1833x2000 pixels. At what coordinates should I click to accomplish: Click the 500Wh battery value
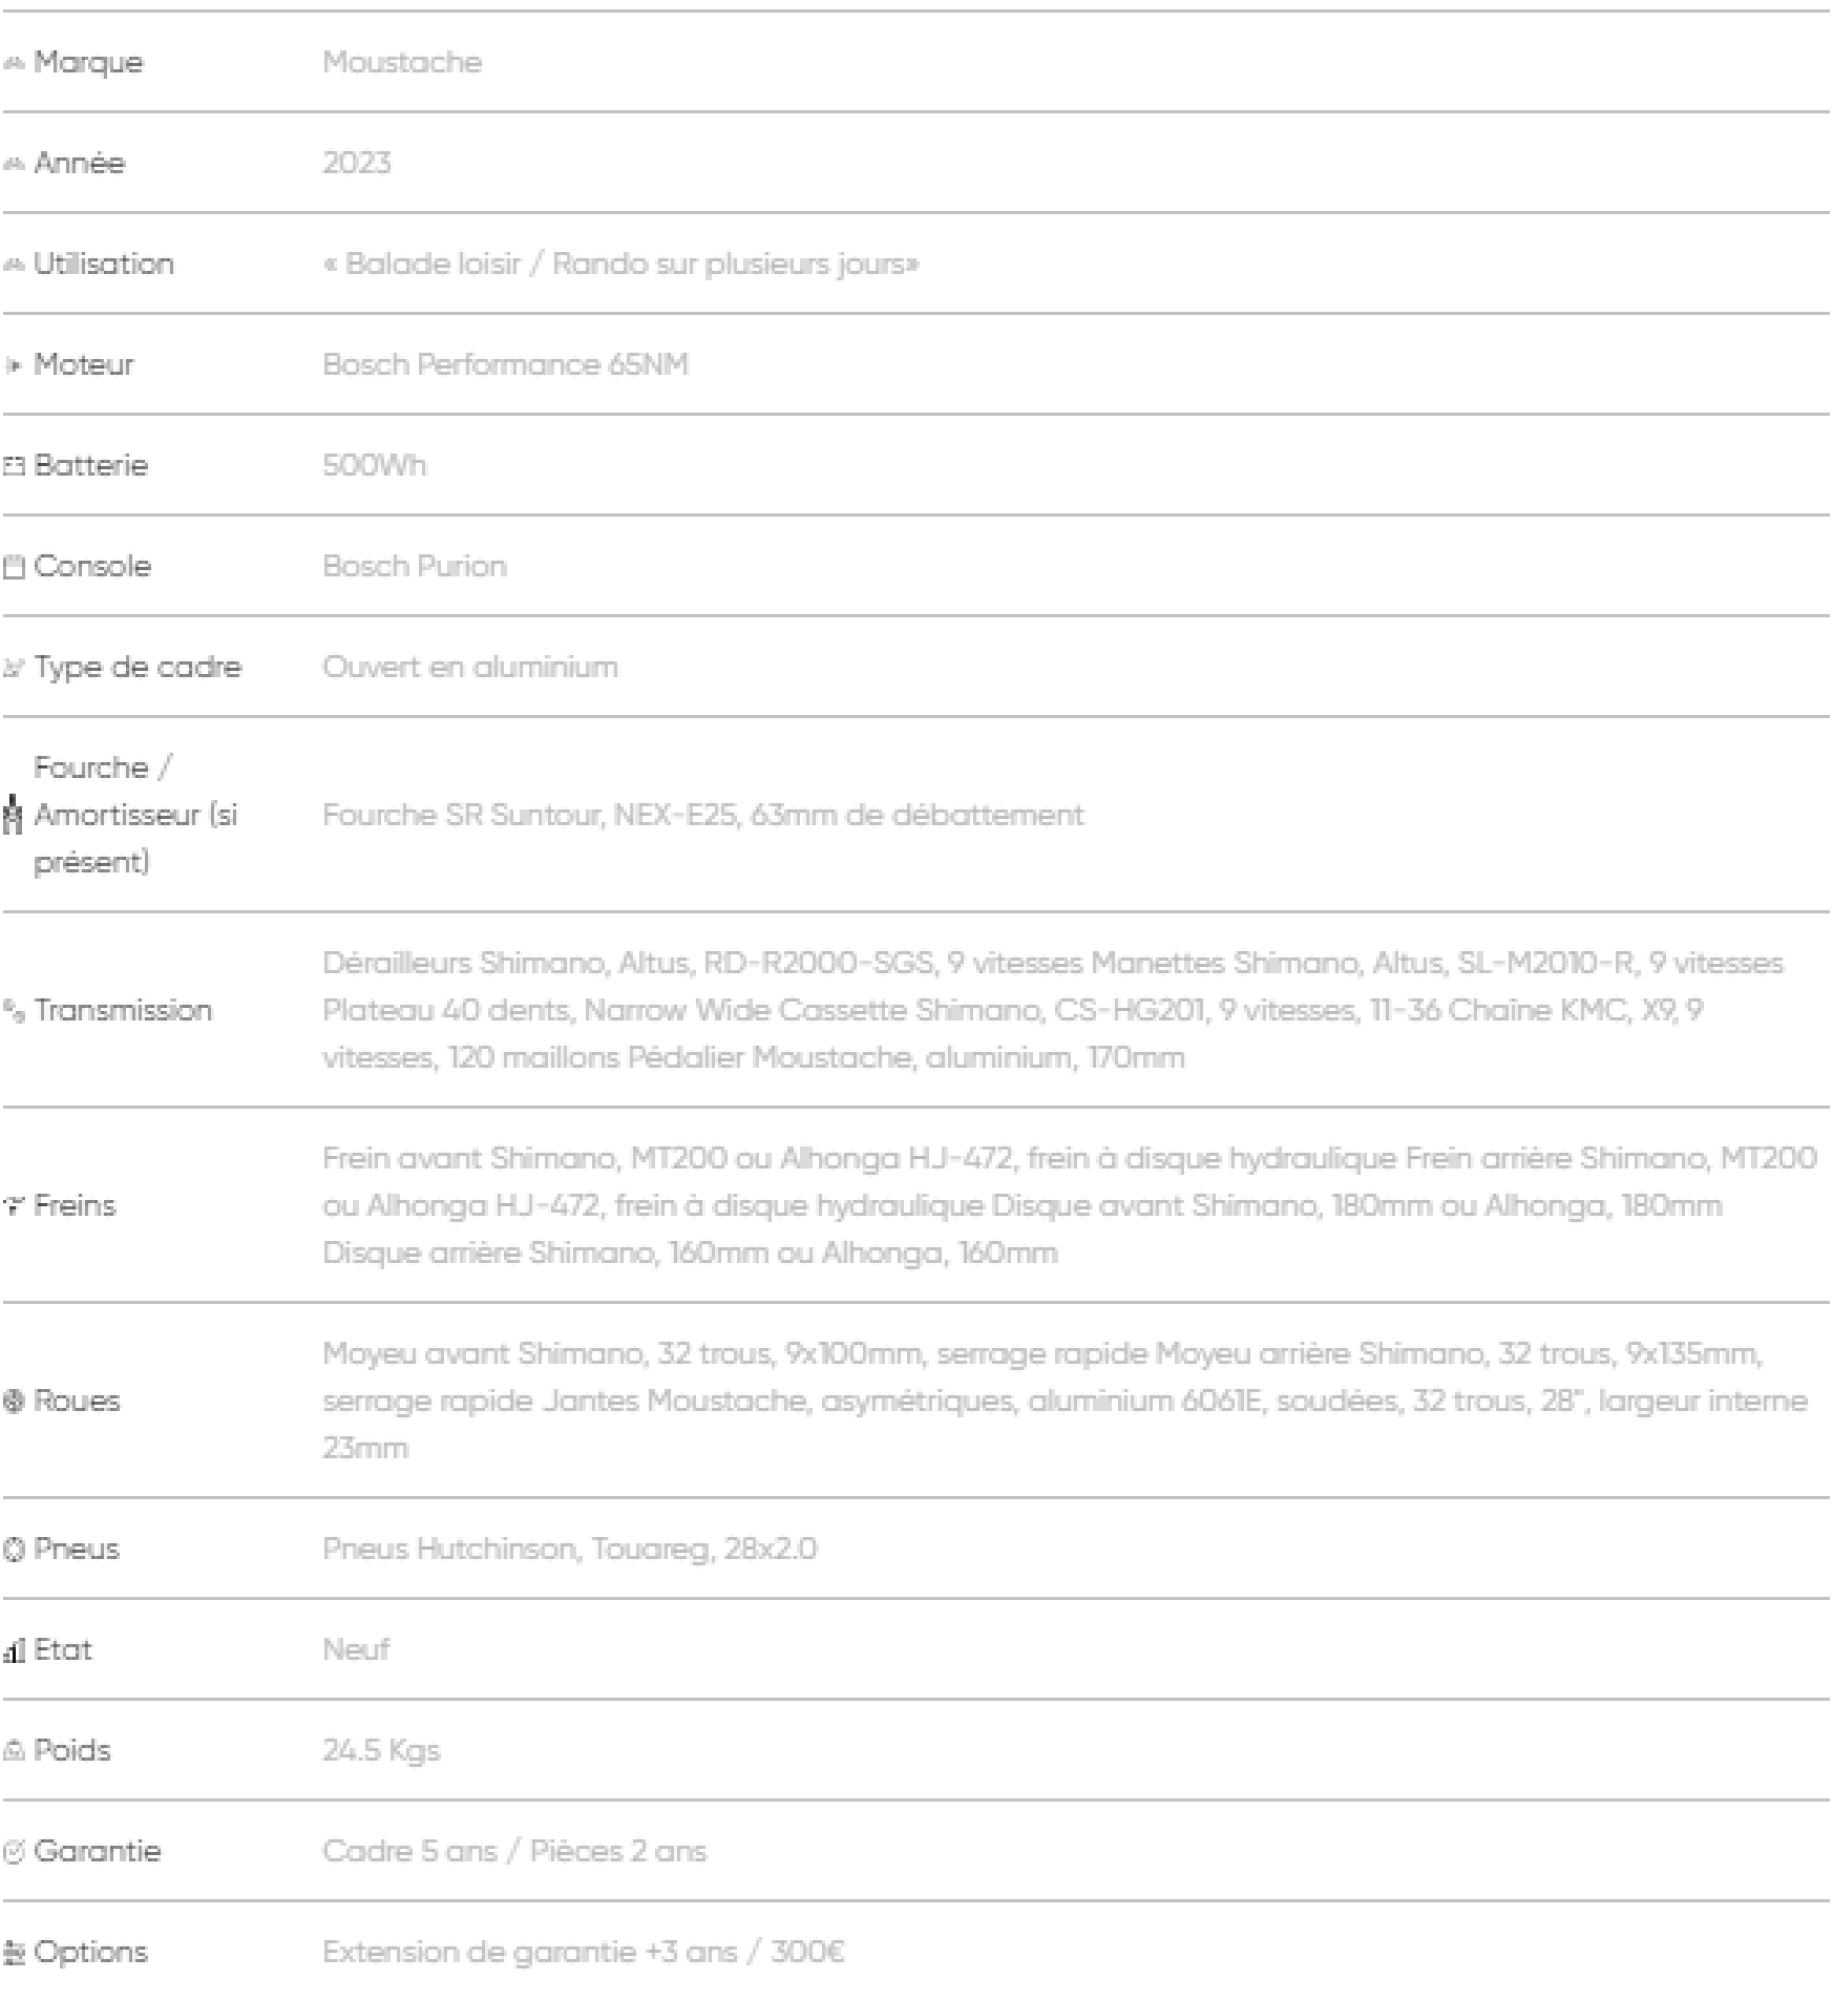[x=374, y=466]
